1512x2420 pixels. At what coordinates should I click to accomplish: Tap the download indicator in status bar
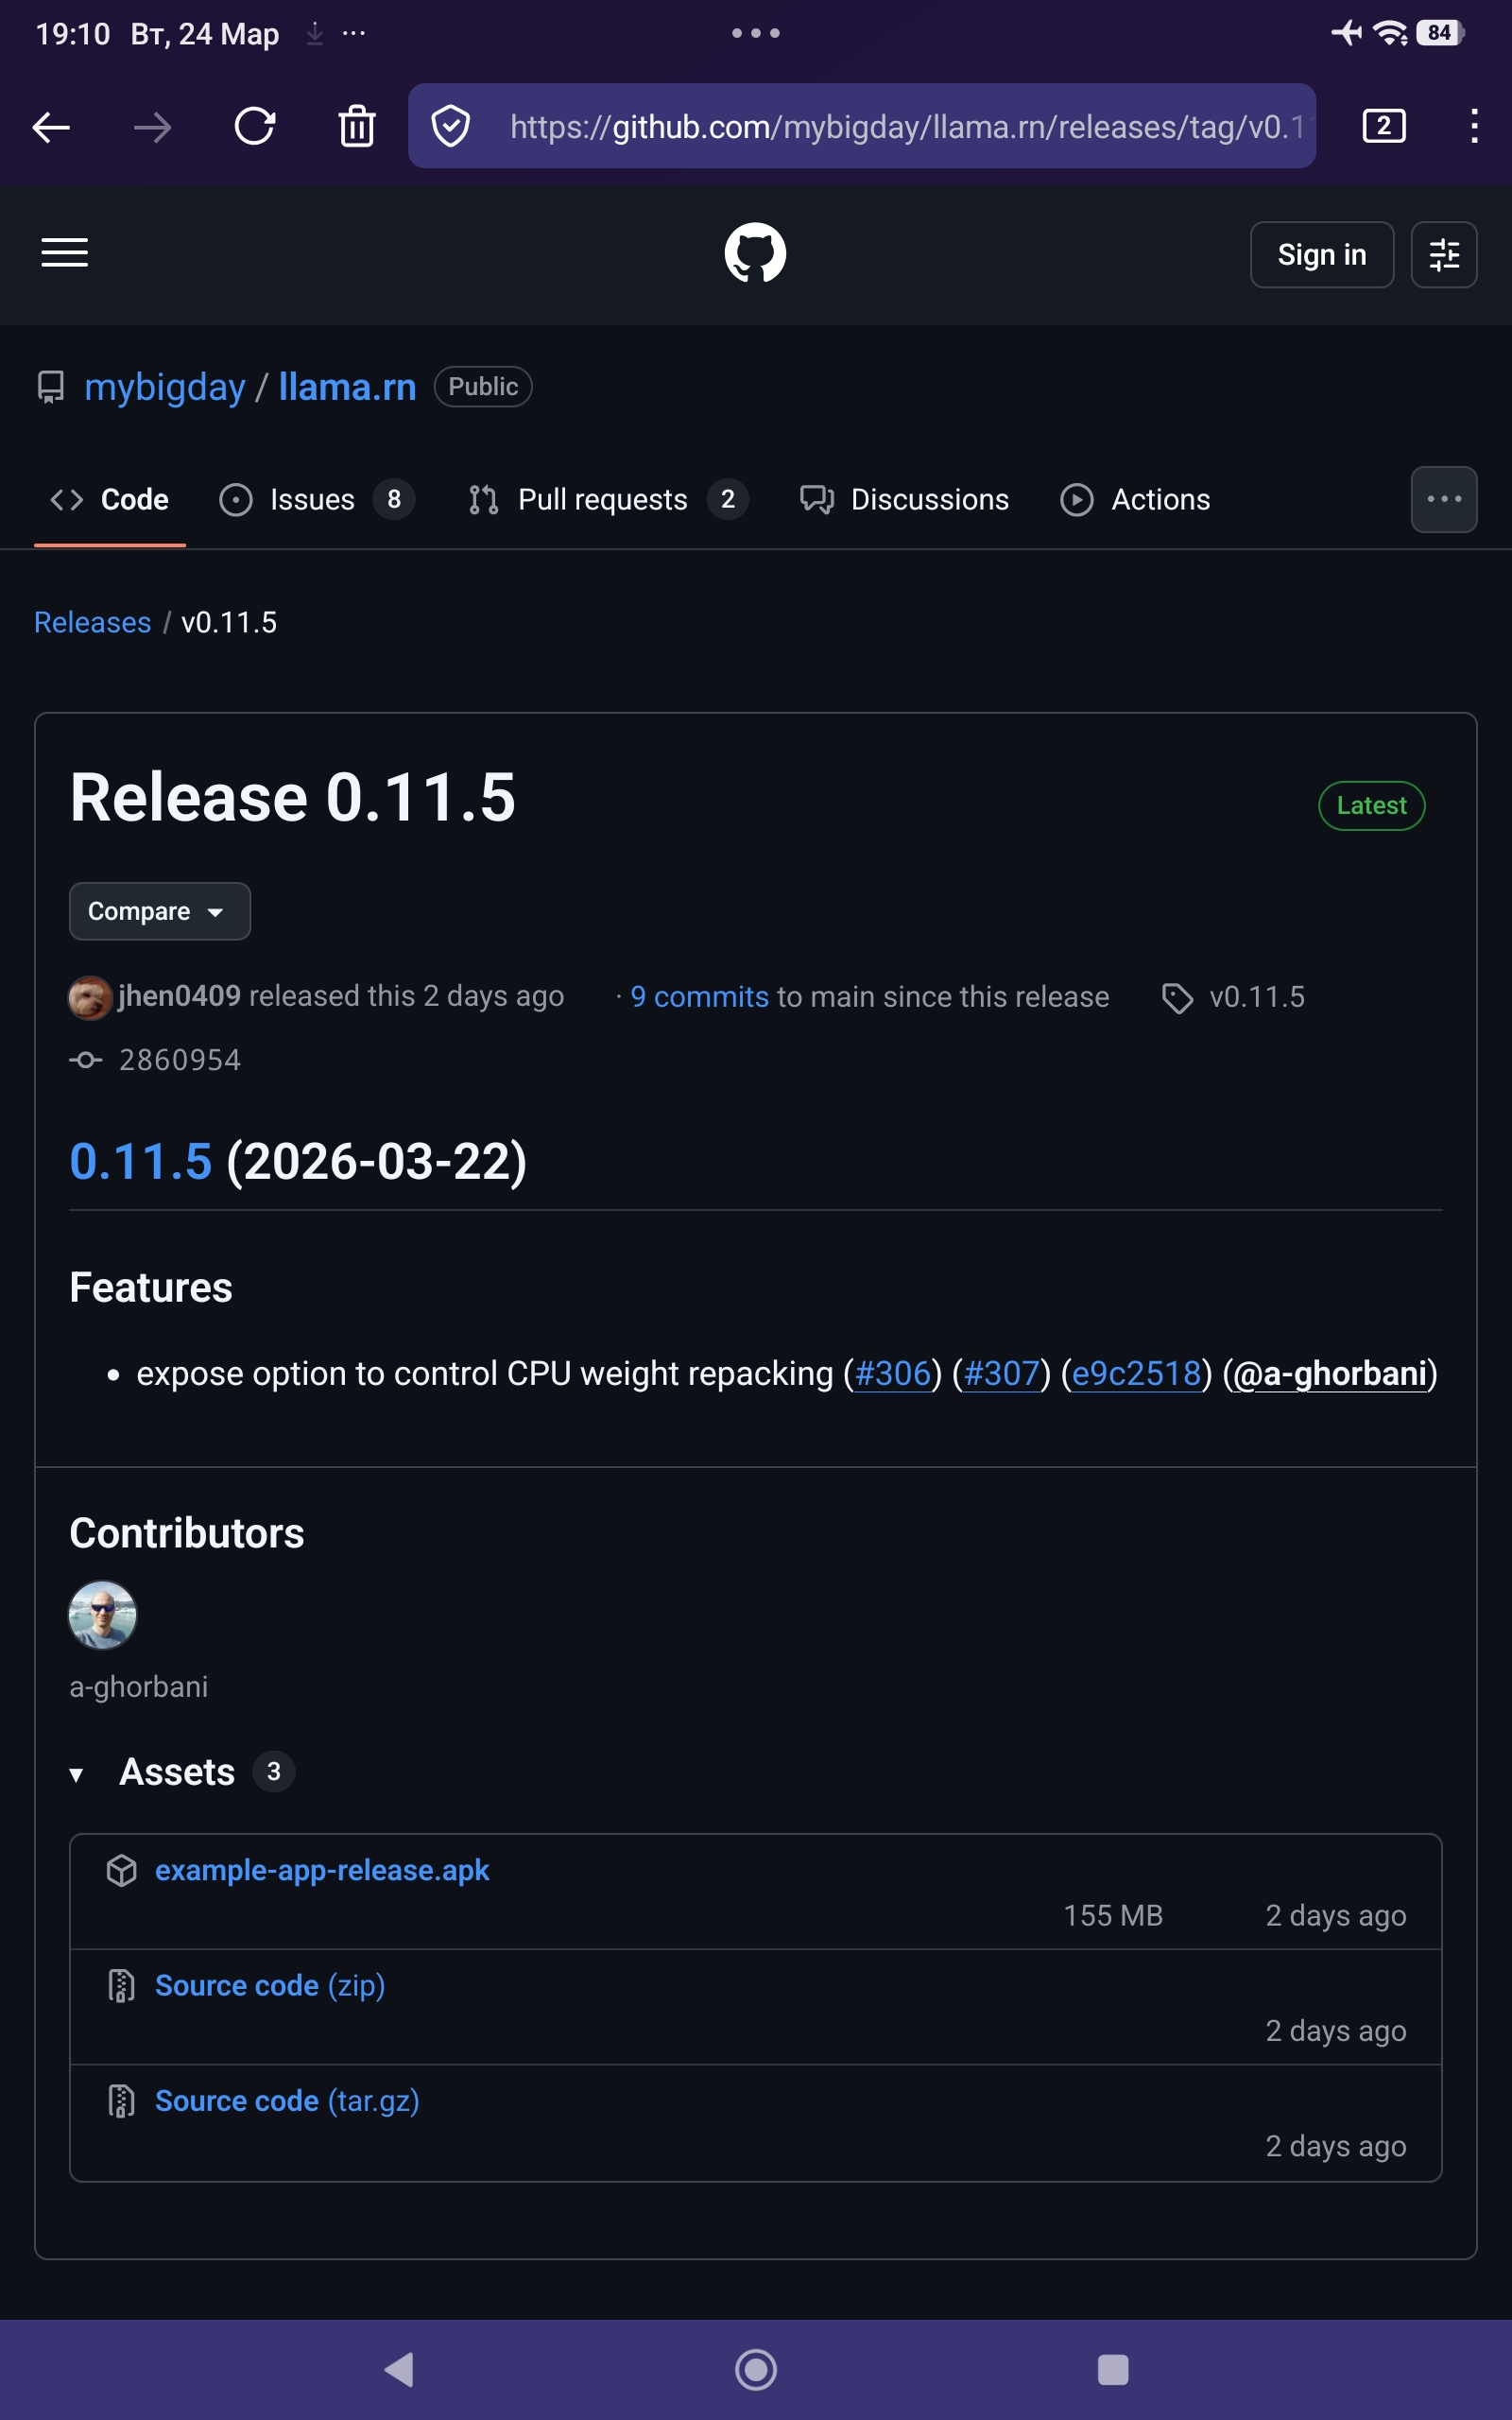315,34
